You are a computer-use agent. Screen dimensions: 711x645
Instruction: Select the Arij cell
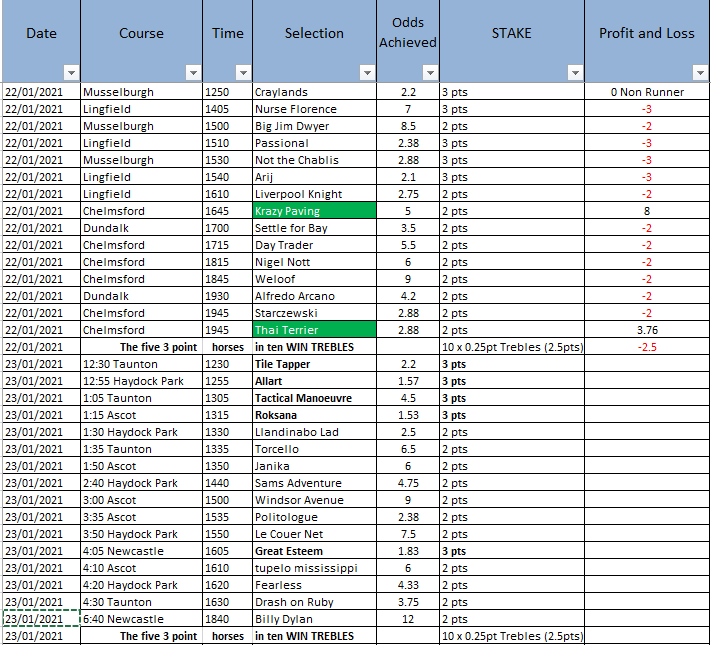point(314,177)
